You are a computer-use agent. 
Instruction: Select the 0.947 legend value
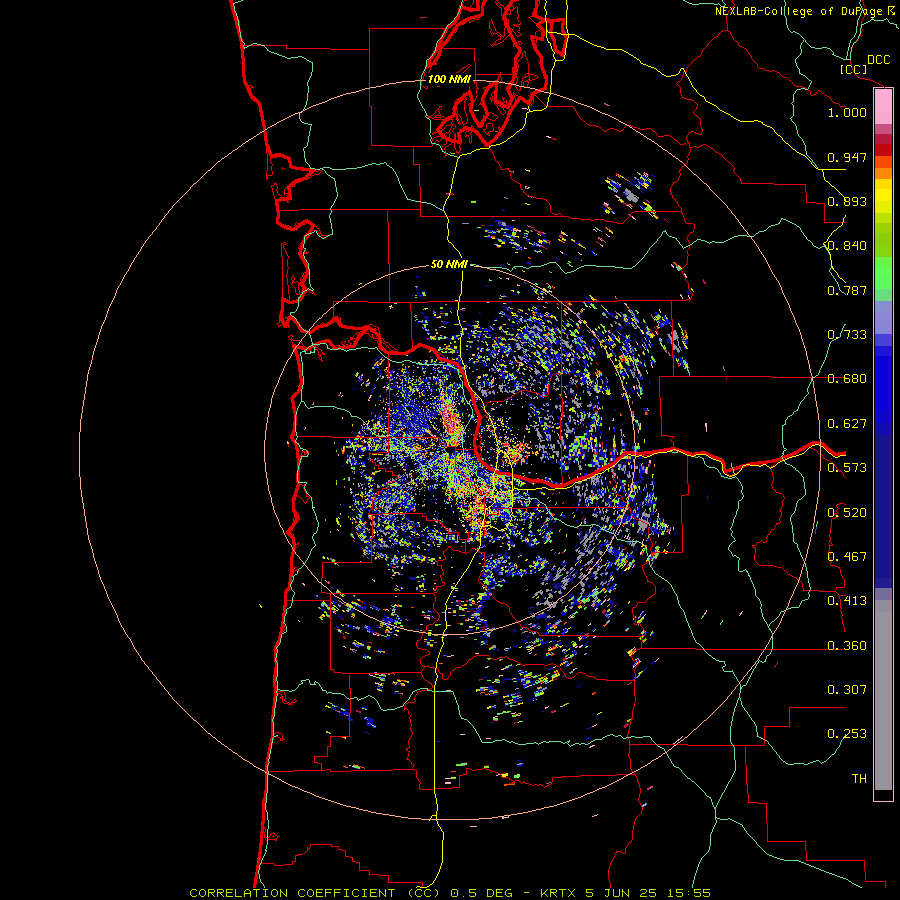tap(847, 157)
